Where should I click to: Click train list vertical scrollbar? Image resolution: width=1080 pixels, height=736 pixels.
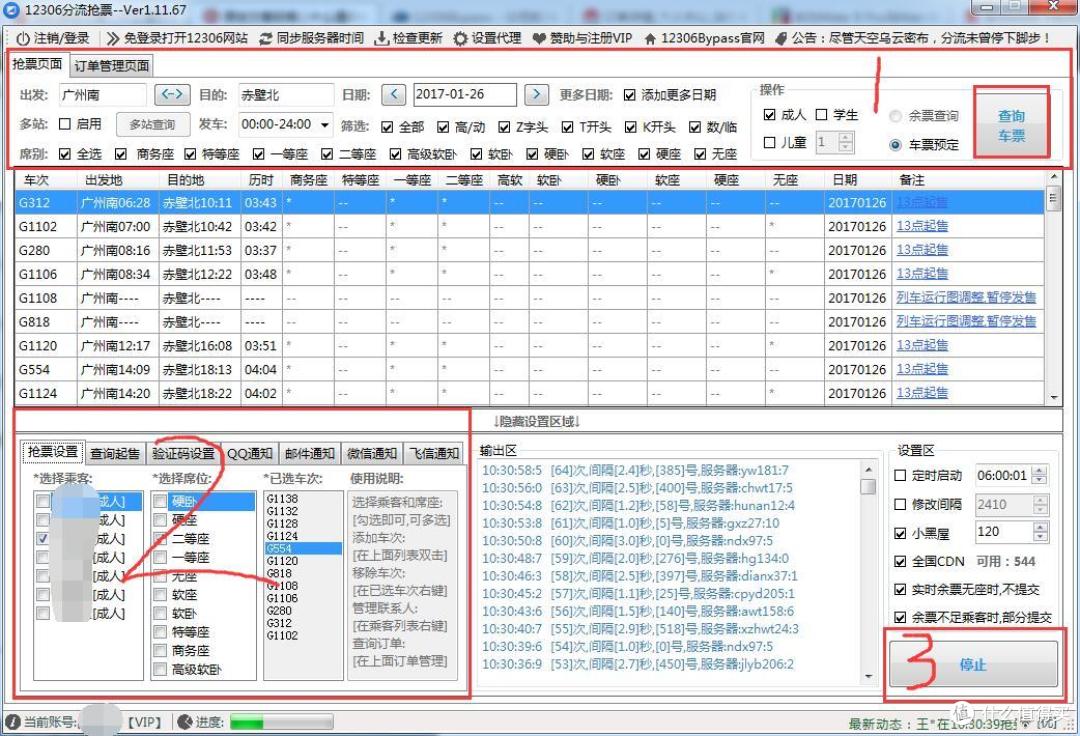click(x=1053, y=287)
